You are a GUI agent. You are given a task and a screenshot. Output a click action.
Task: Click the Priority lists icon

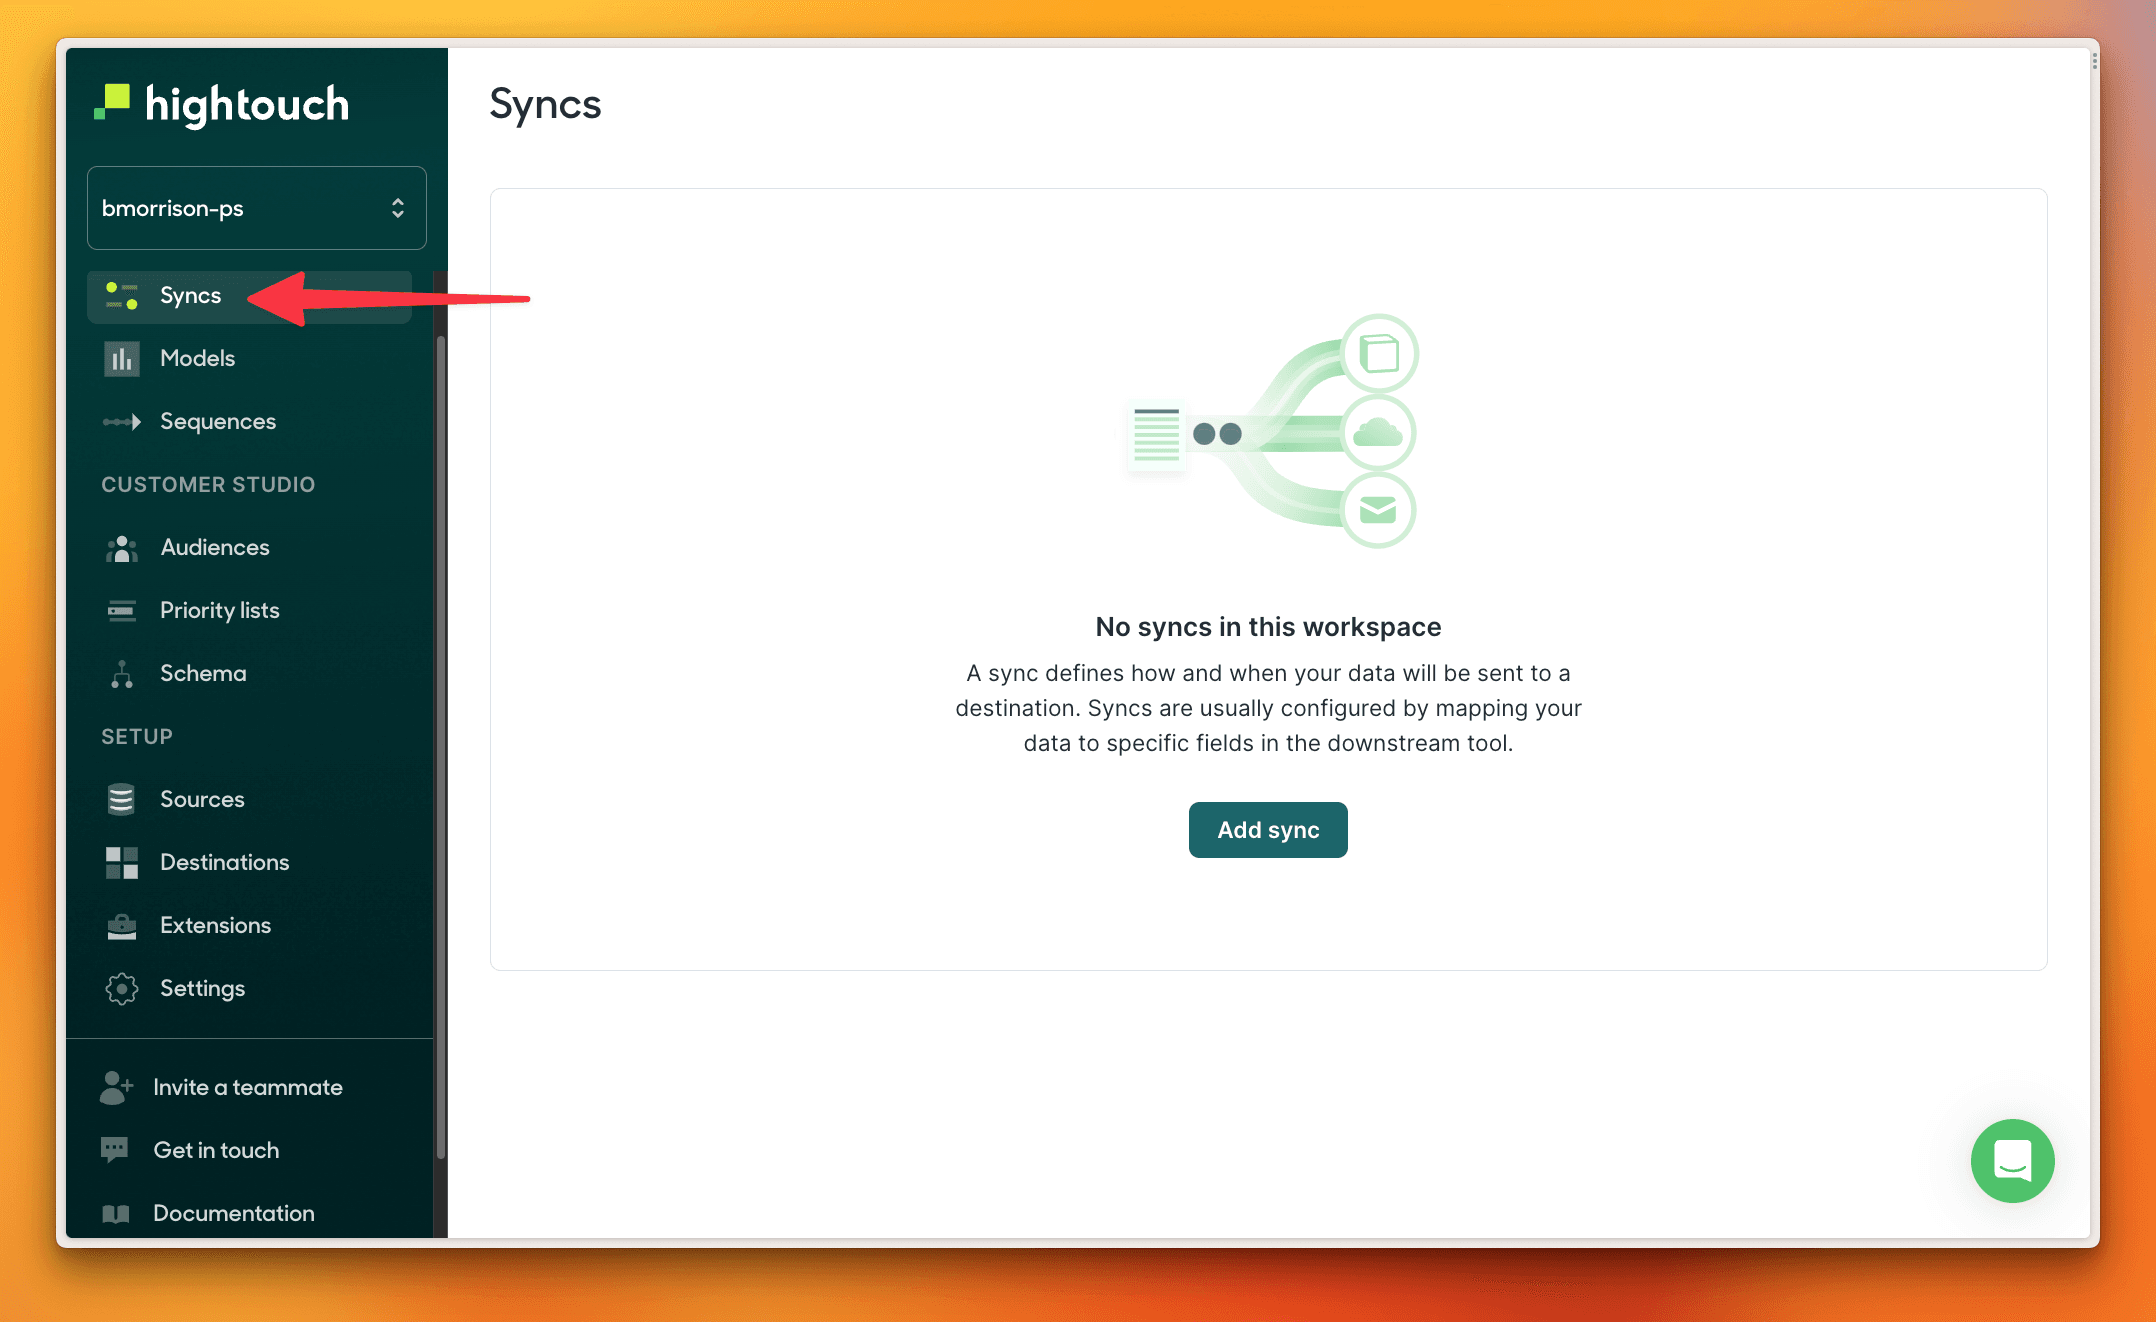[x=122, y=610]
